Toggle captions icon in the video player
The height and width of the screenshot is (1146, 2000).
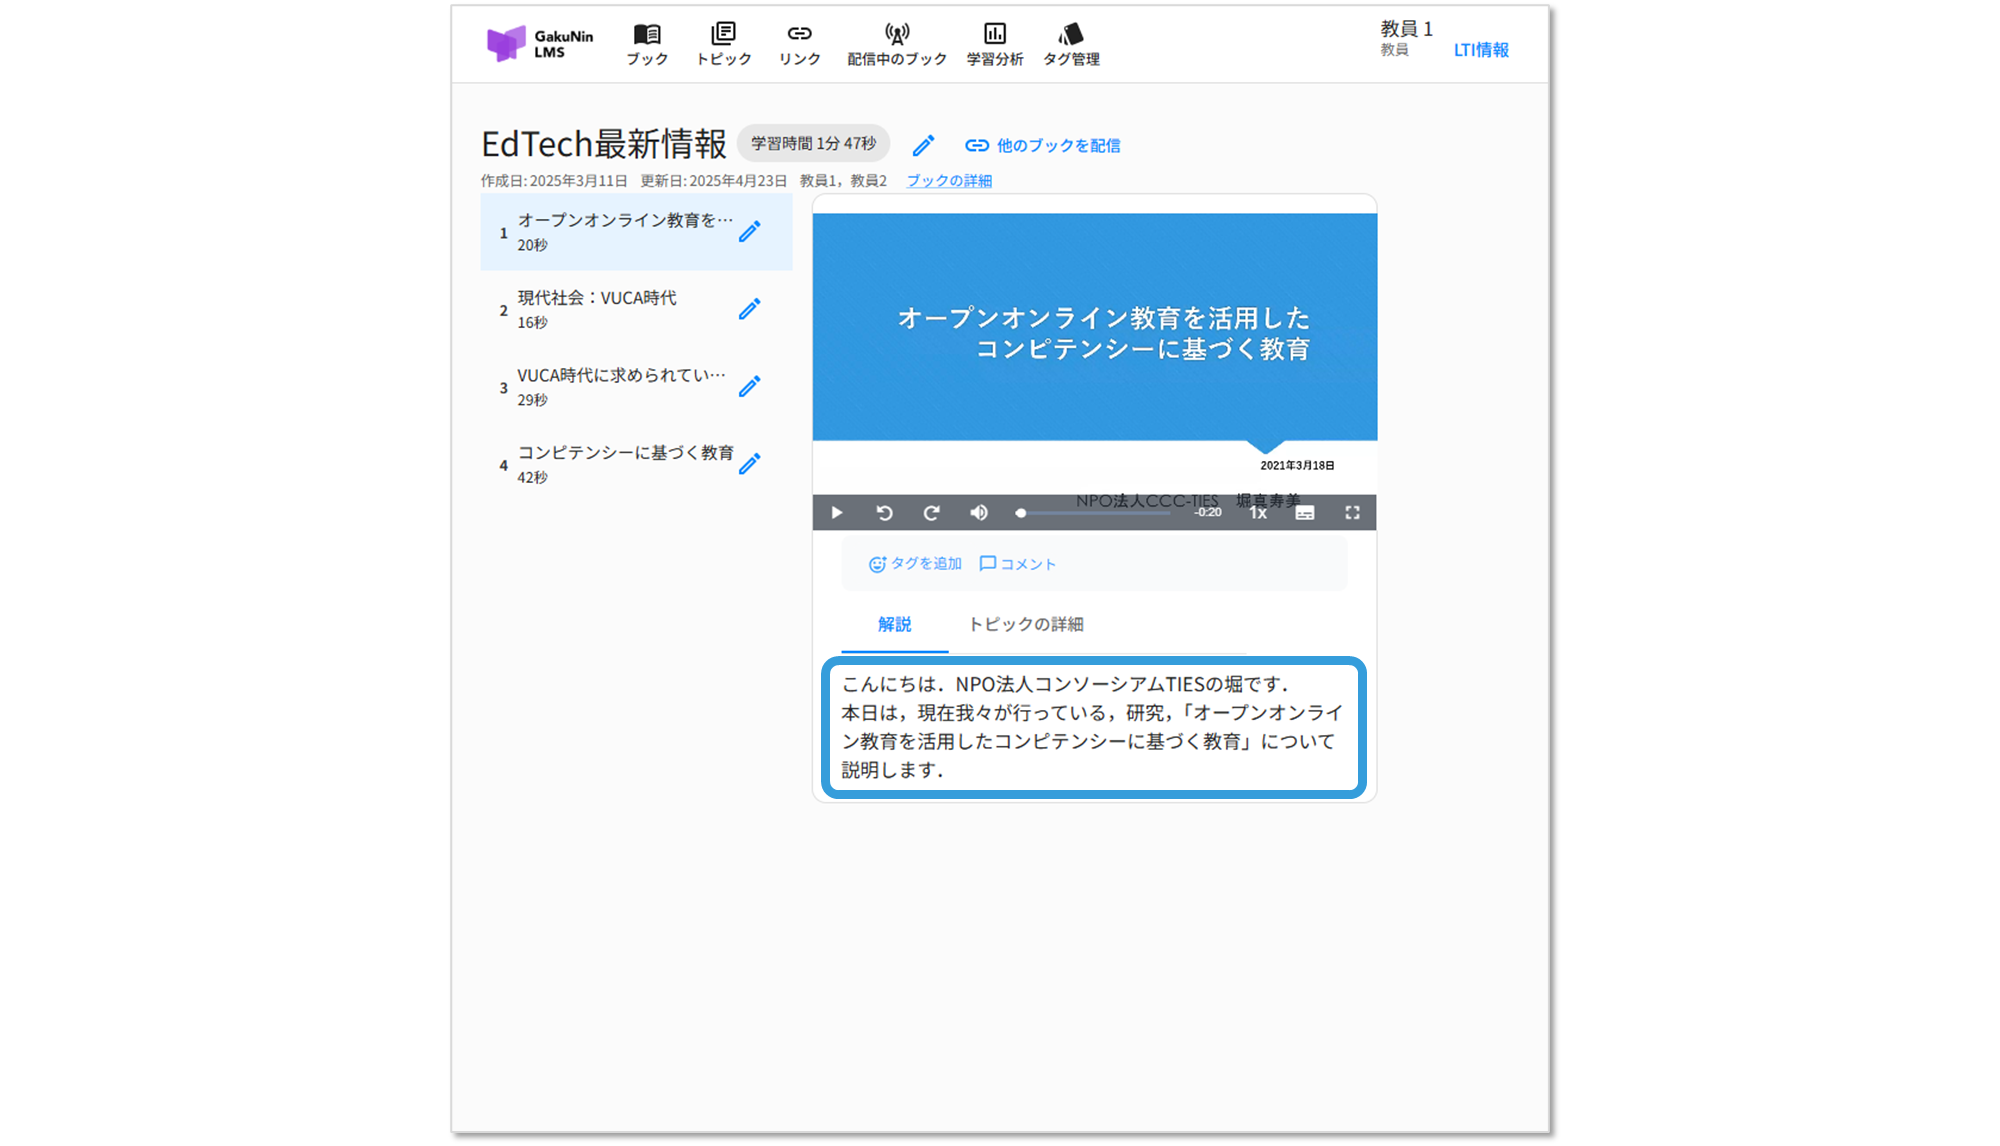click(x=1305, y=513)
